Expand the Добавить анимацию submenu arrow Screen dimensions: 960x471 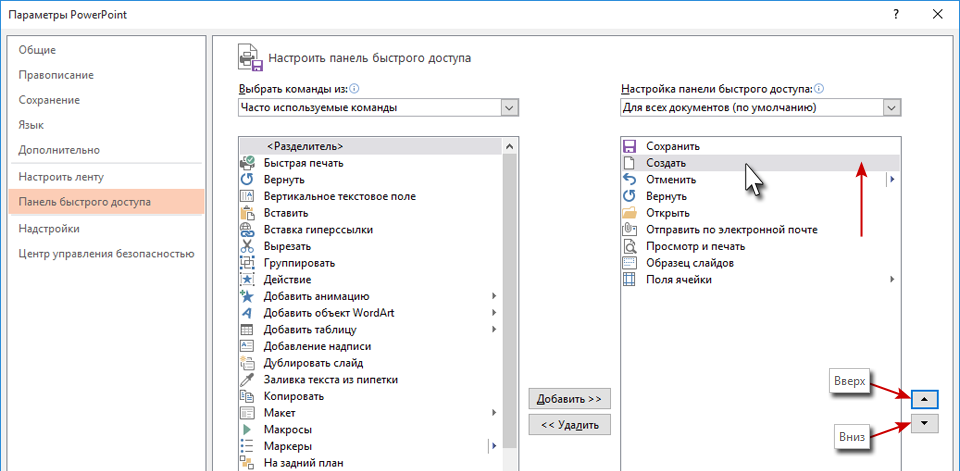494,296
